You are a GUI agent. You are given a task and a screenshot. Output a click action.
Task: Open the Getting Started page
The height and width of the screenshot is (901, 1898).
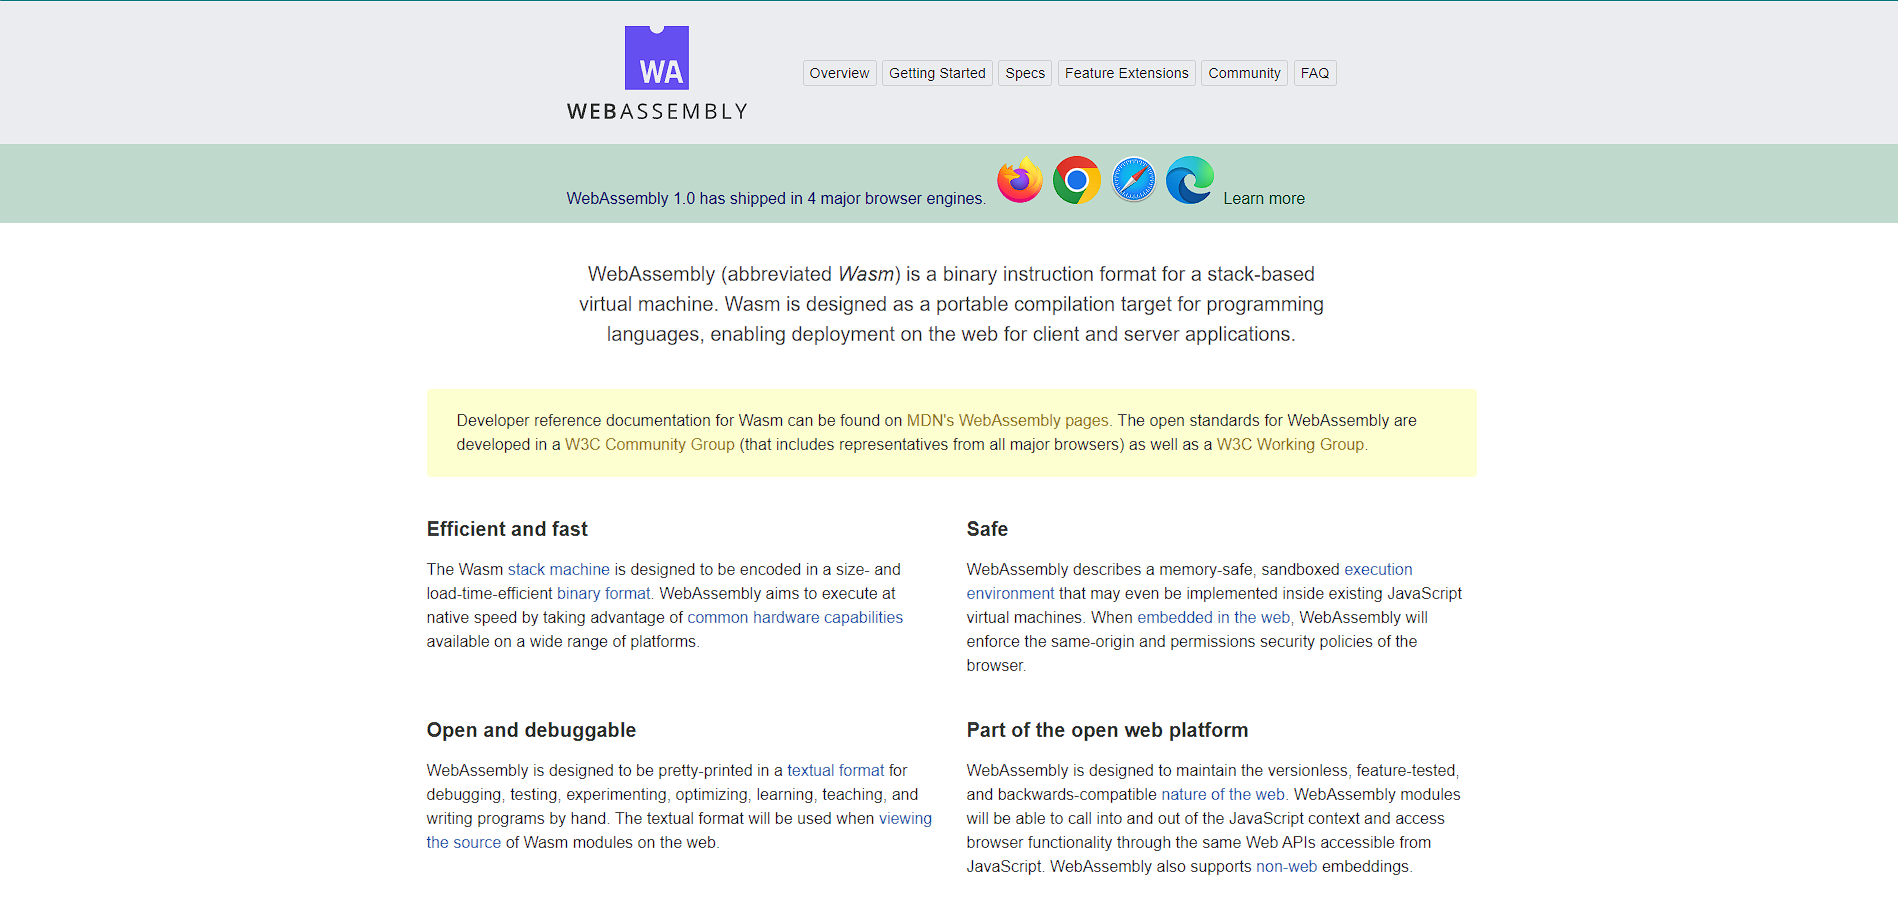coord(936,72)
